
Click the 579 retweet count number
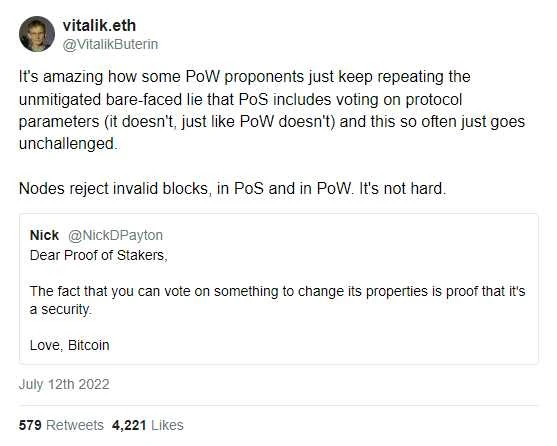pyautogui.click(x=30, y=425)
